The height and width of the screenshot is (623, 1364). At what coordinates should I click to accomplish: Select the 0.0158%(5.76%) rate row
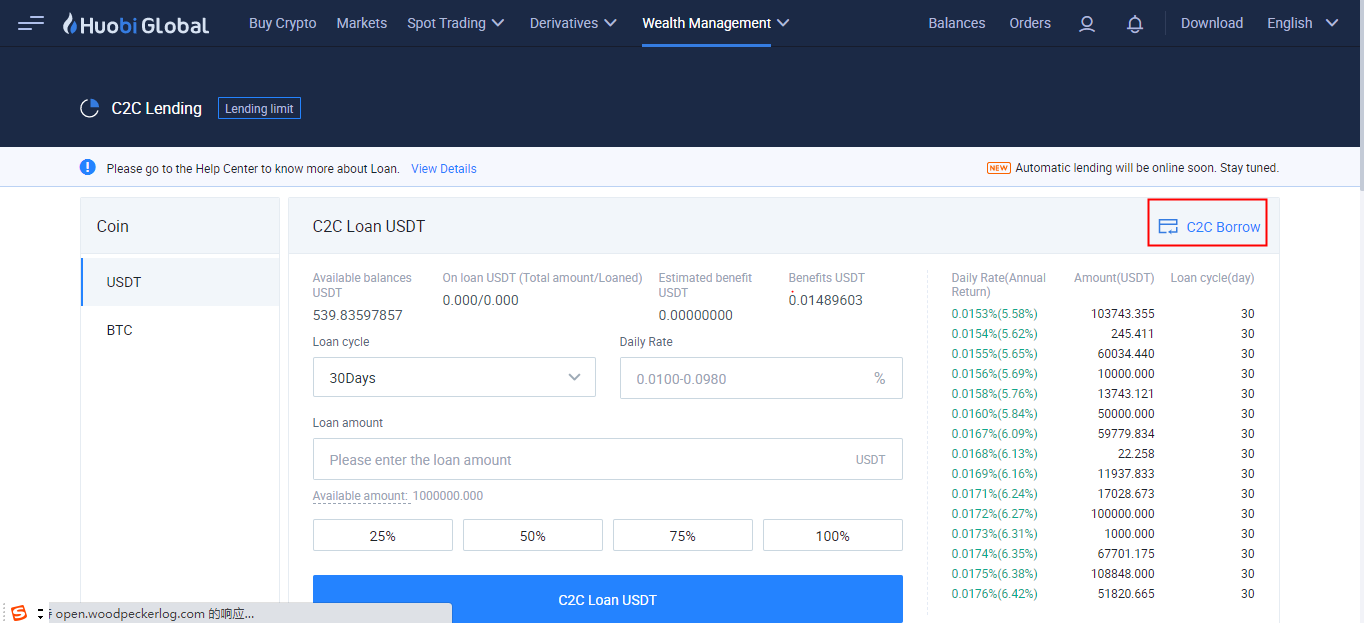click(1103, 394)
